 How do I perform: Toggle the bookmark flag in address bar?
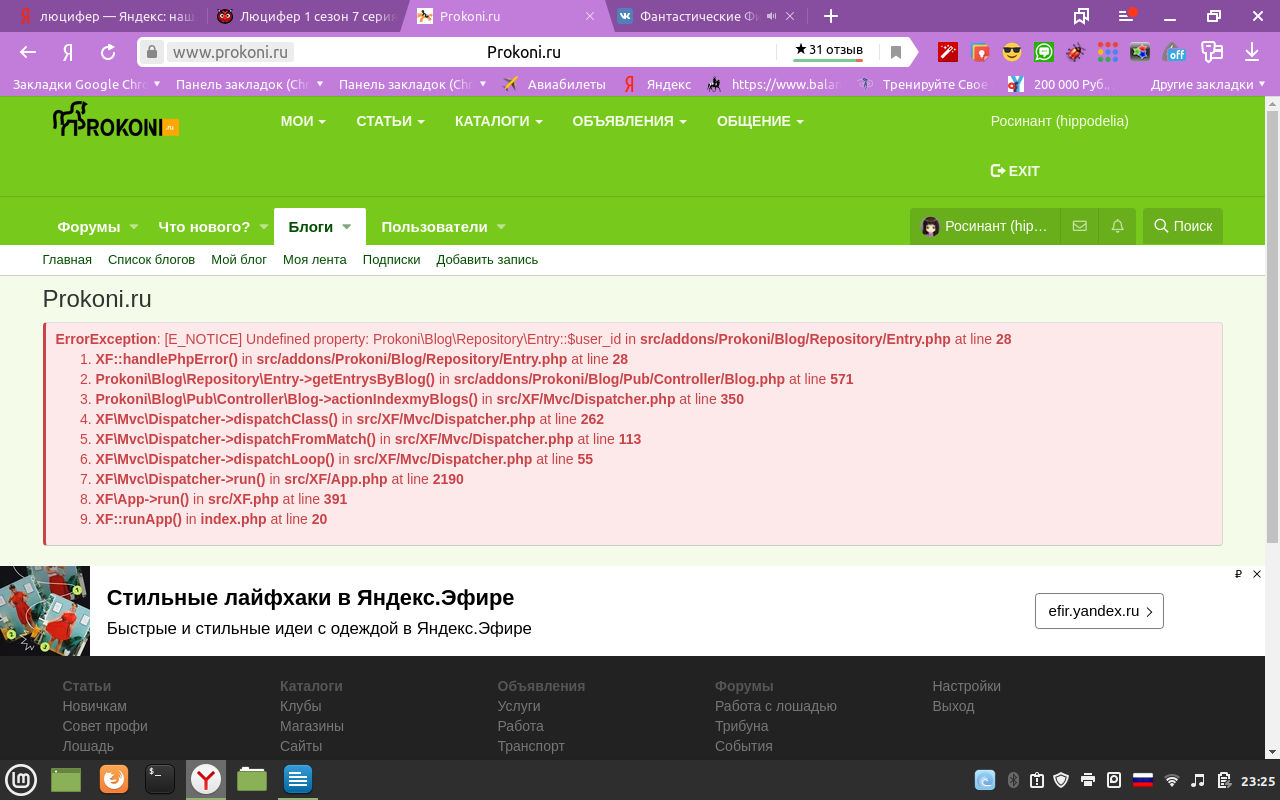pyautogui.click(x=895, y=50)
